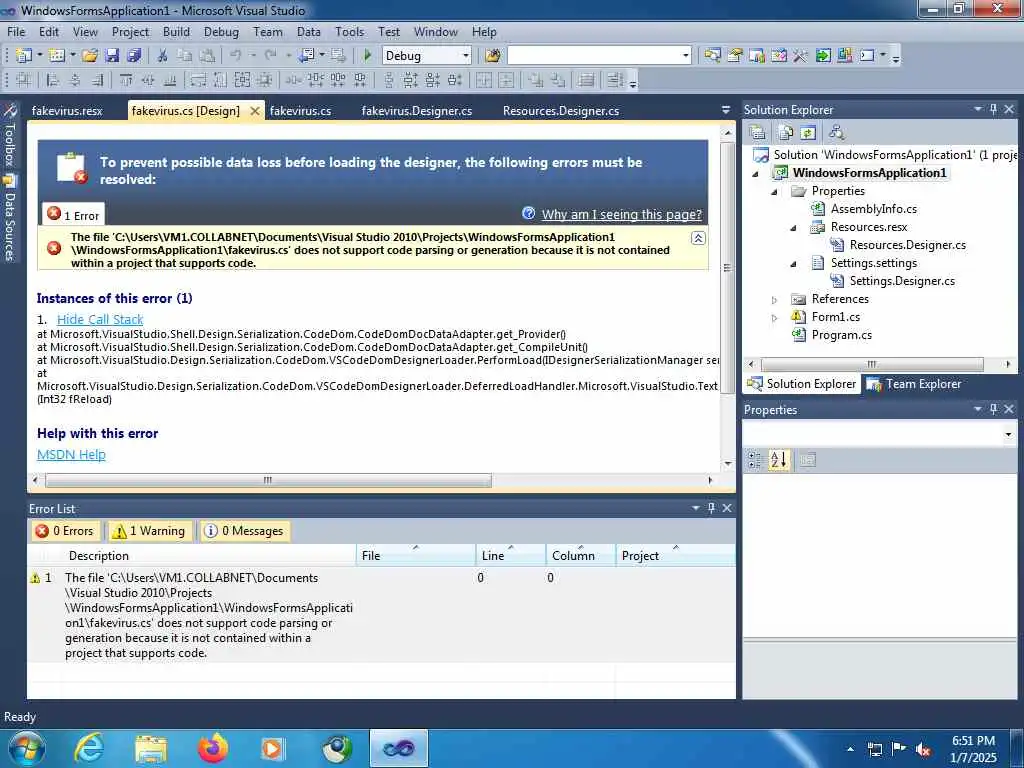Click Align to Grid layout icon

pos(24,80)
